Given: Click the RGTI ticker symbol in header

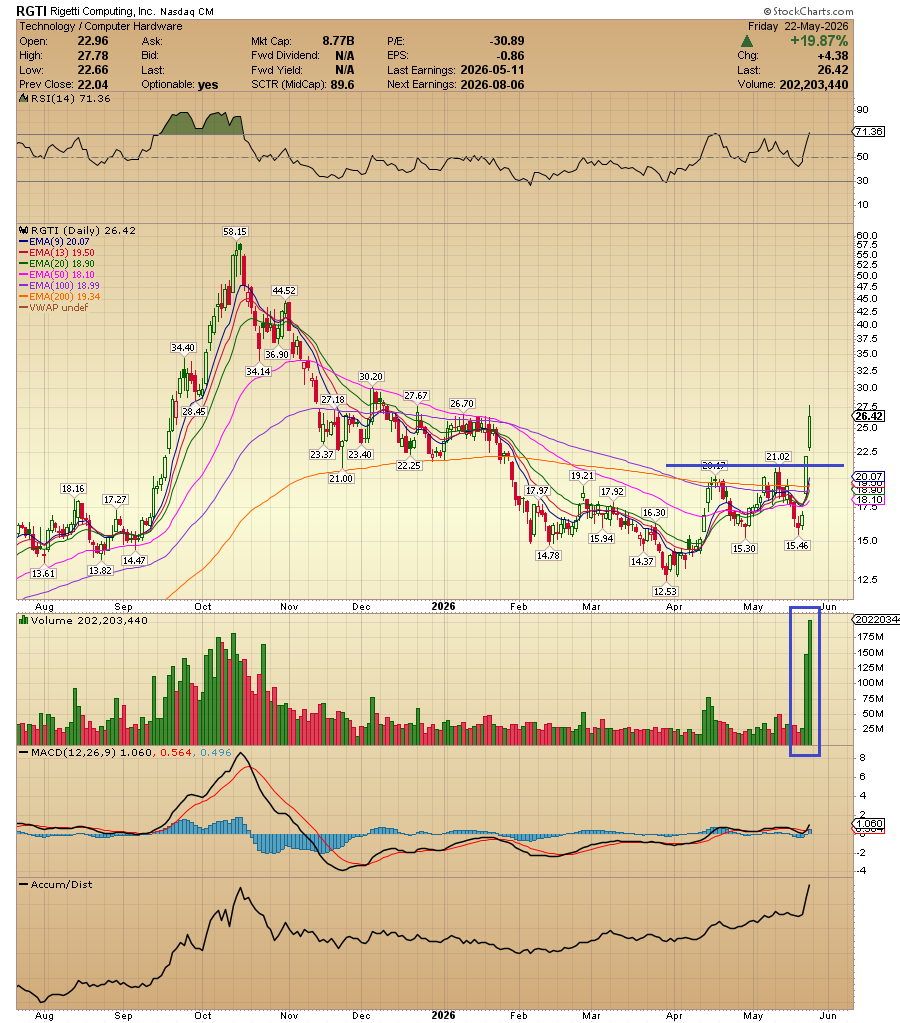Looking at the screenshot, I should (x=31, y=11).
